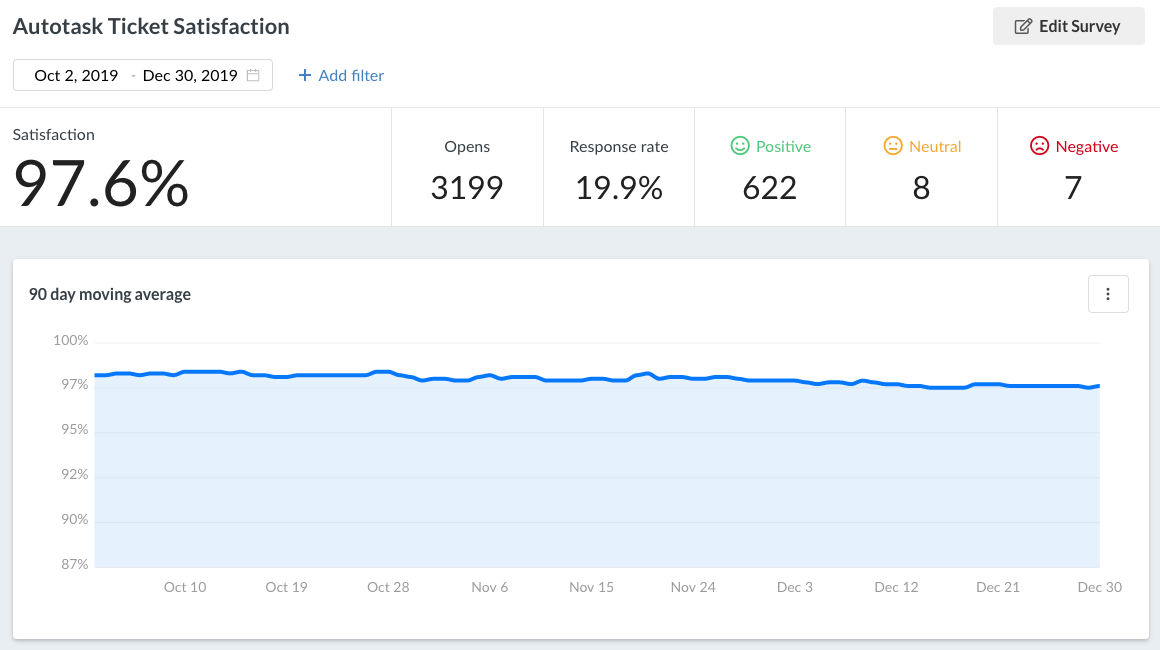Viewport: 1160px width, 650px height.
Task: Click the Response rate label
Action: pos(619,146)
